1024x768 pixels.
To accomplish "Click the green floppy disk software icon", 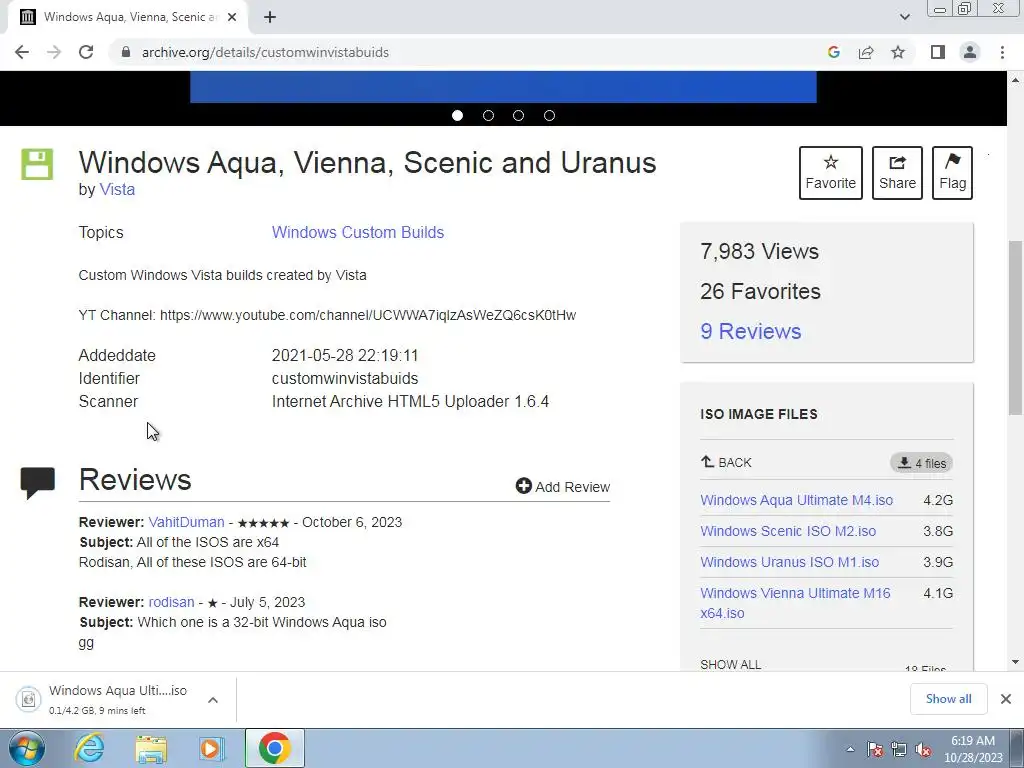I will coord(37,164).
